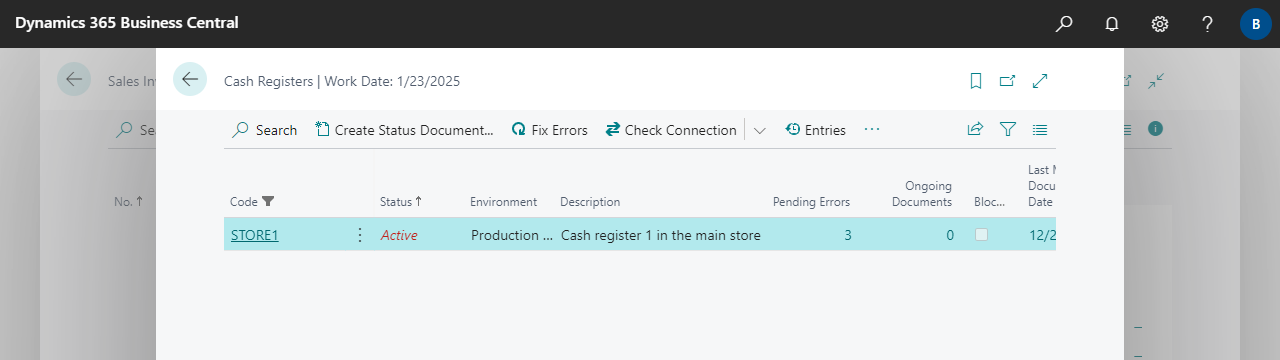Show row options for STORE1

pos(360,235)
